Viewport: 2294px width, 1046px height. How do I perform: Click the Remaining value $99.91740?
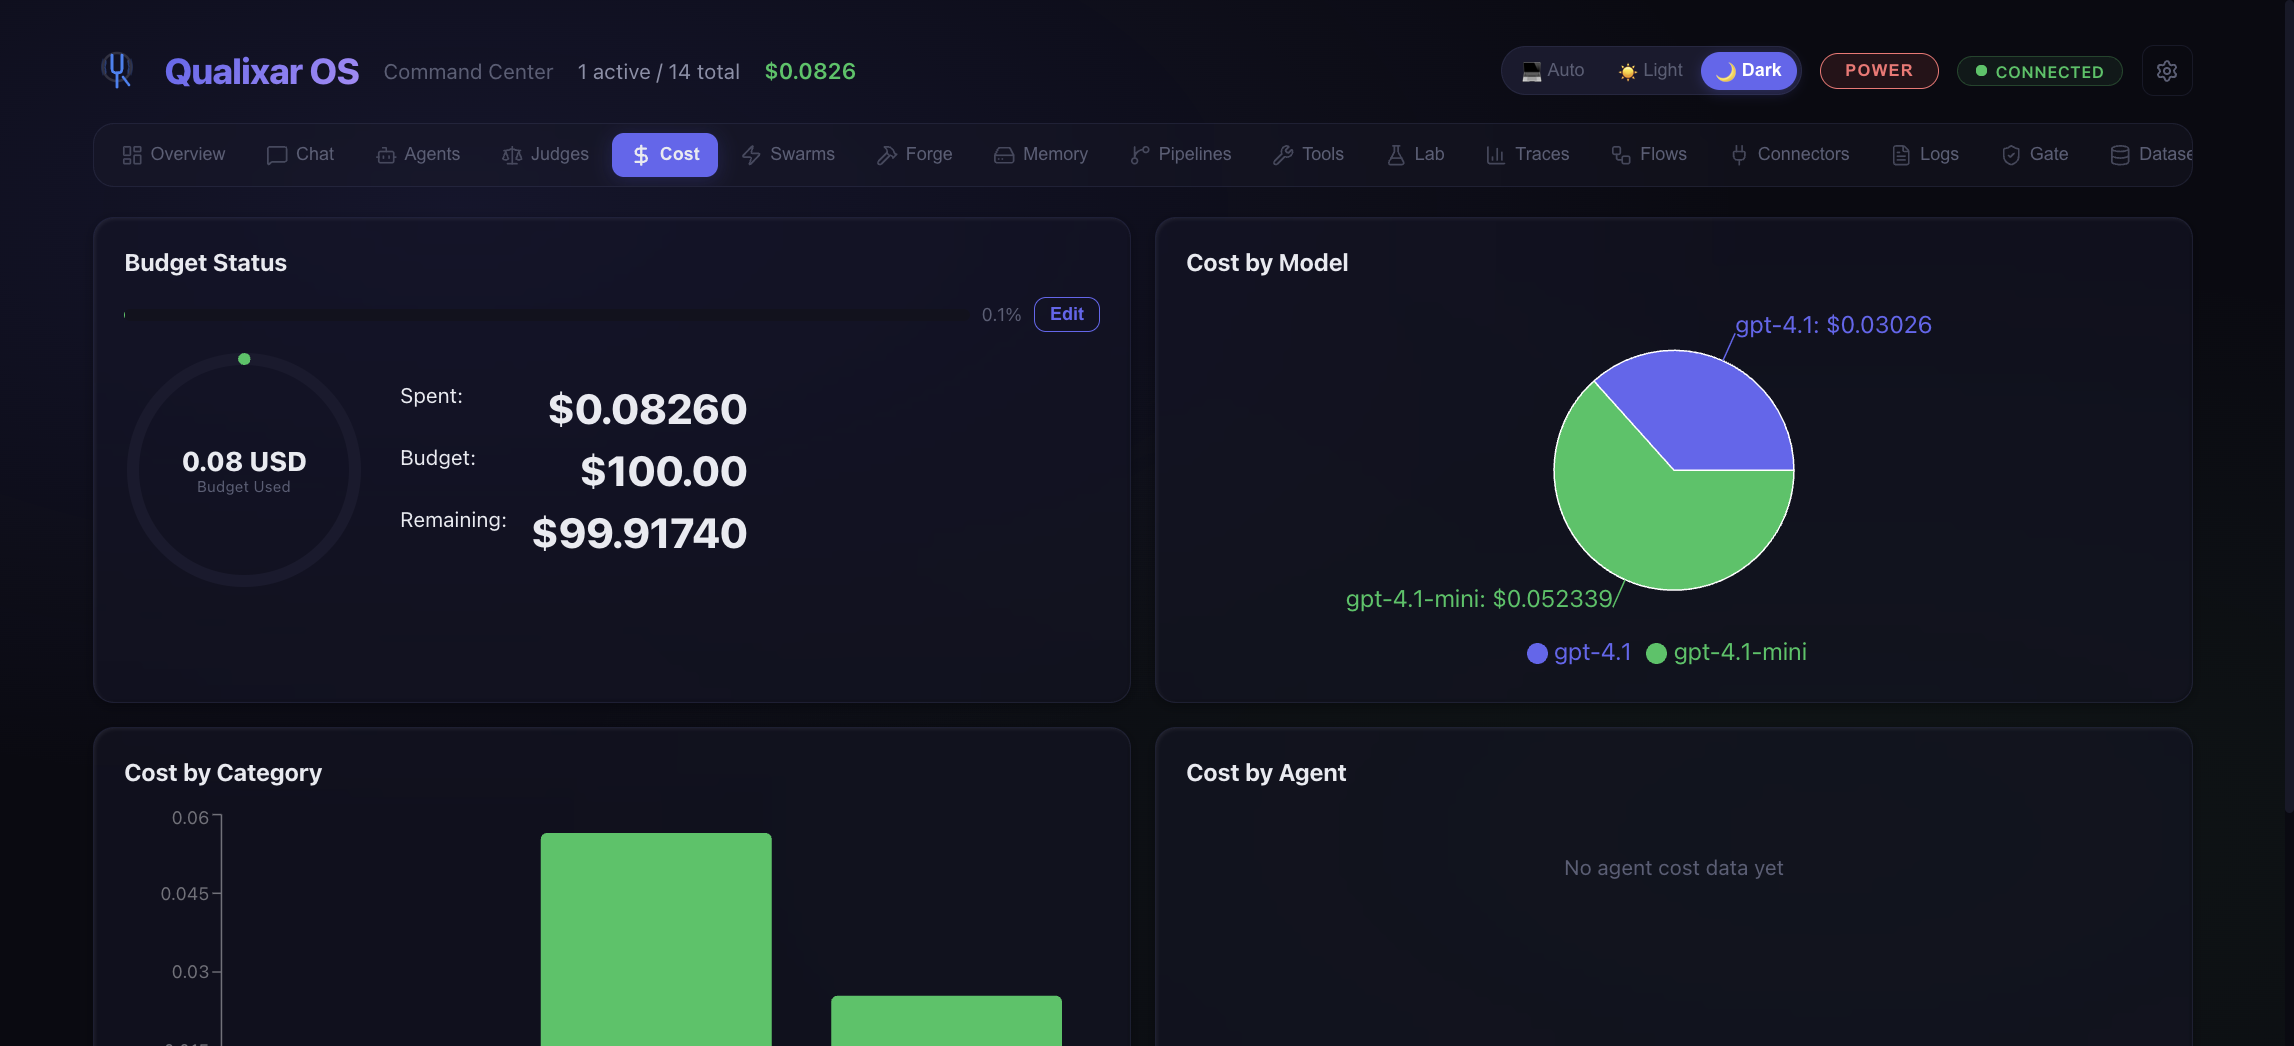coord(639,533)
